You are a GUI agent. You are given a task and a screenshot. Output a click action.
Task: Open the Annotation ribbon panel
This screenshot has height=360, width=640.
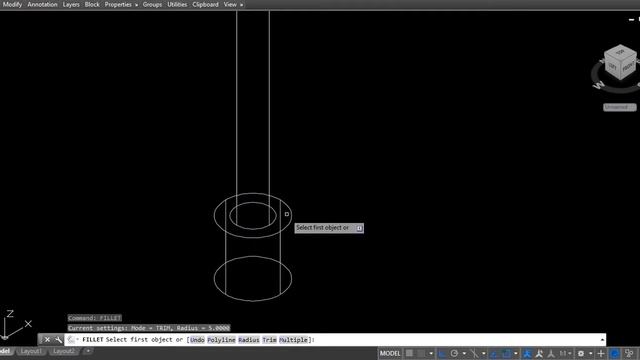point(42,4)
